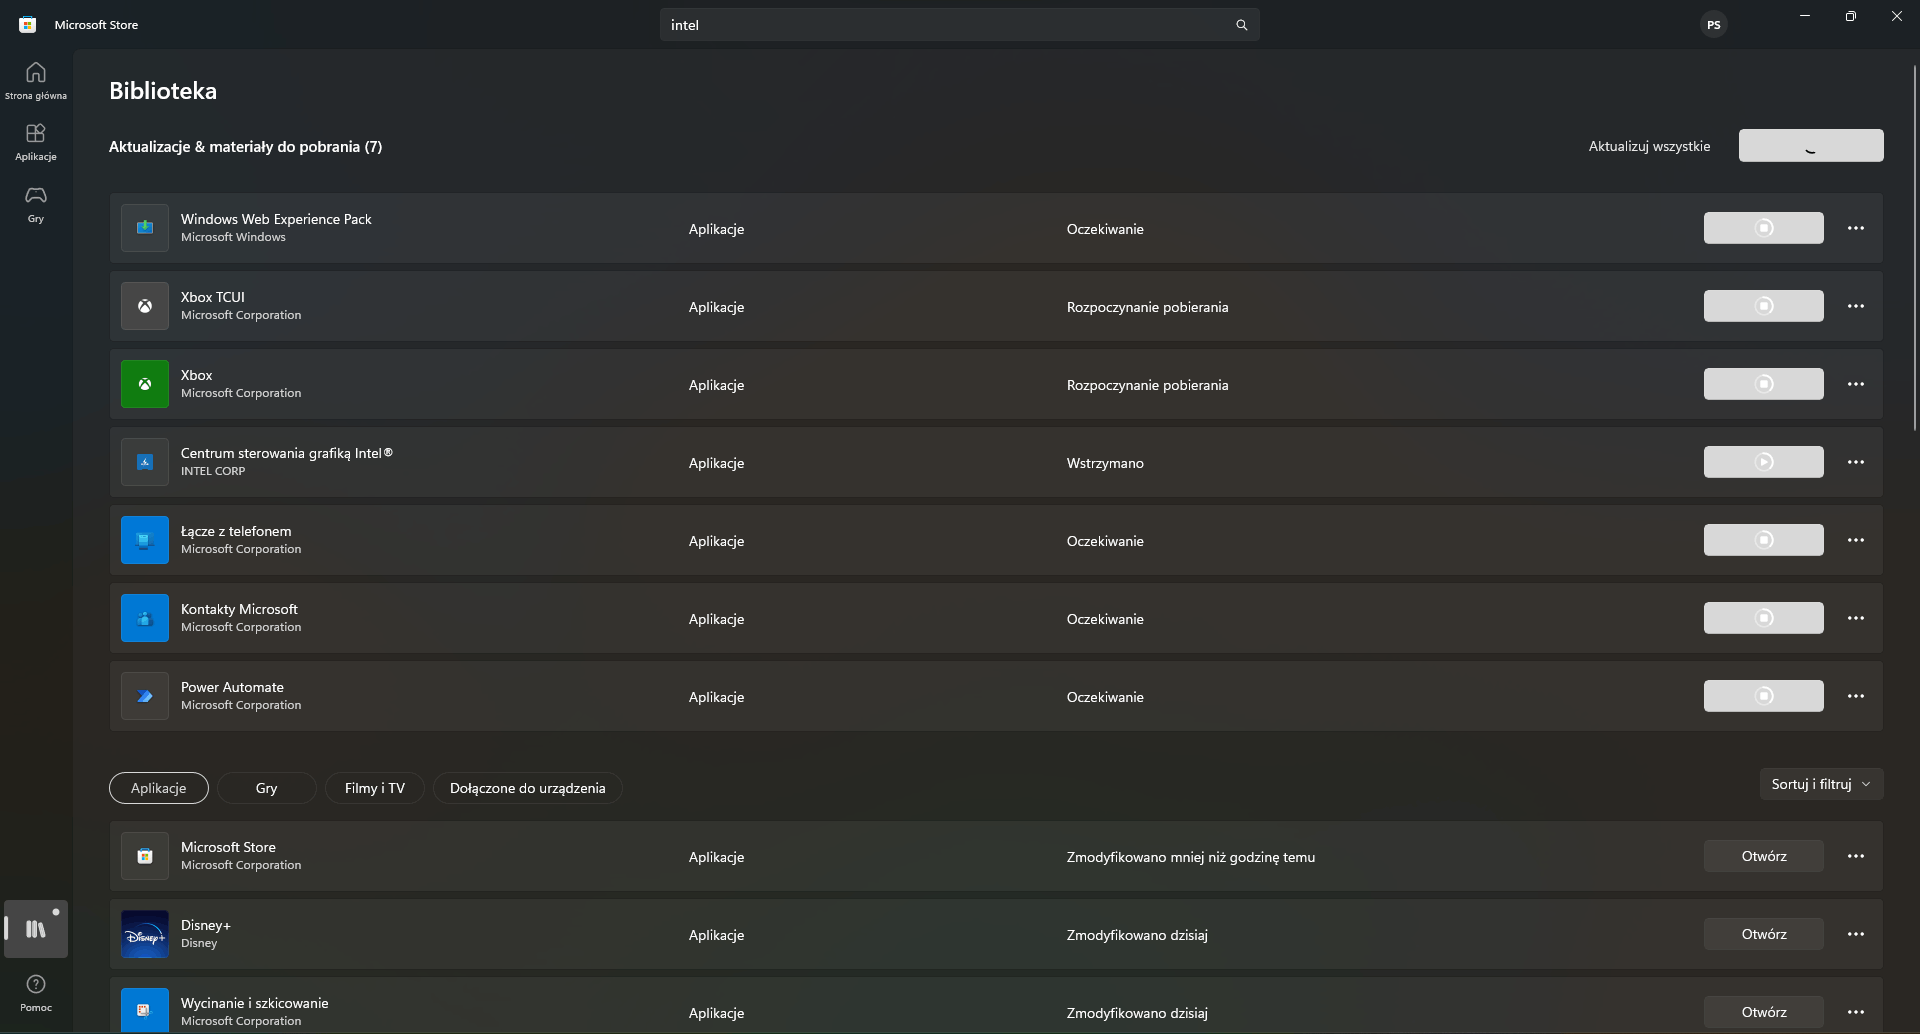Click the Xbox TCUI app icon

145,306
